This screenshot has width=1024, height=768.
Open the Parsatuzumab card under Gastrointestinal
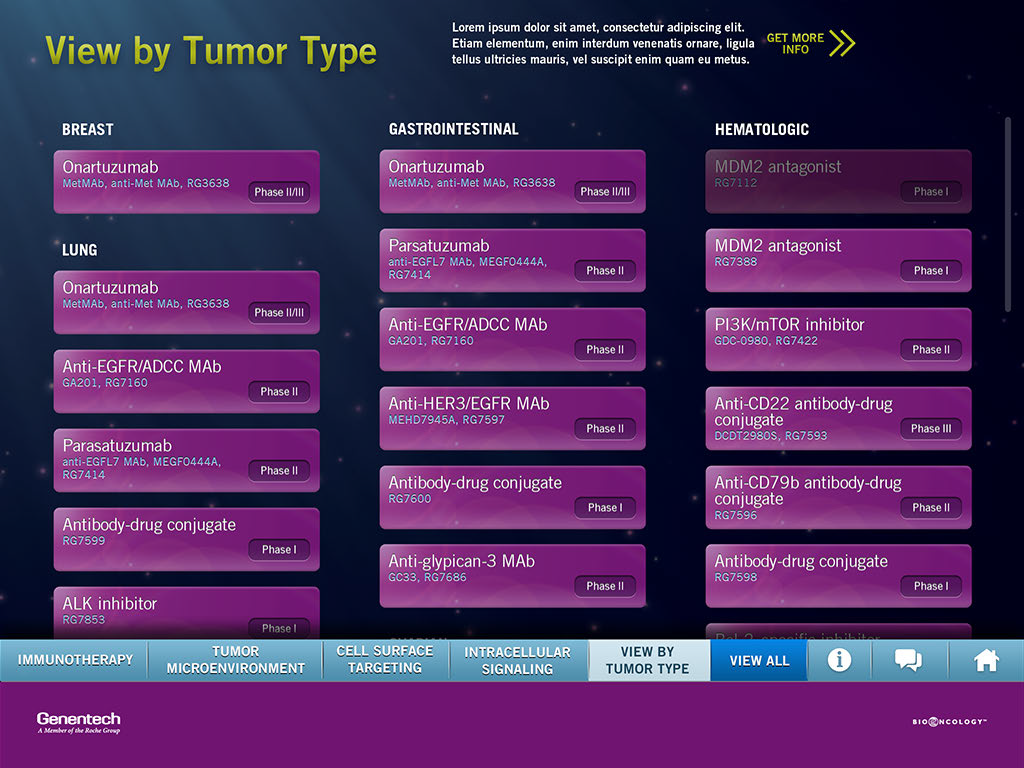pyautogui.click(x=512, y=261)
